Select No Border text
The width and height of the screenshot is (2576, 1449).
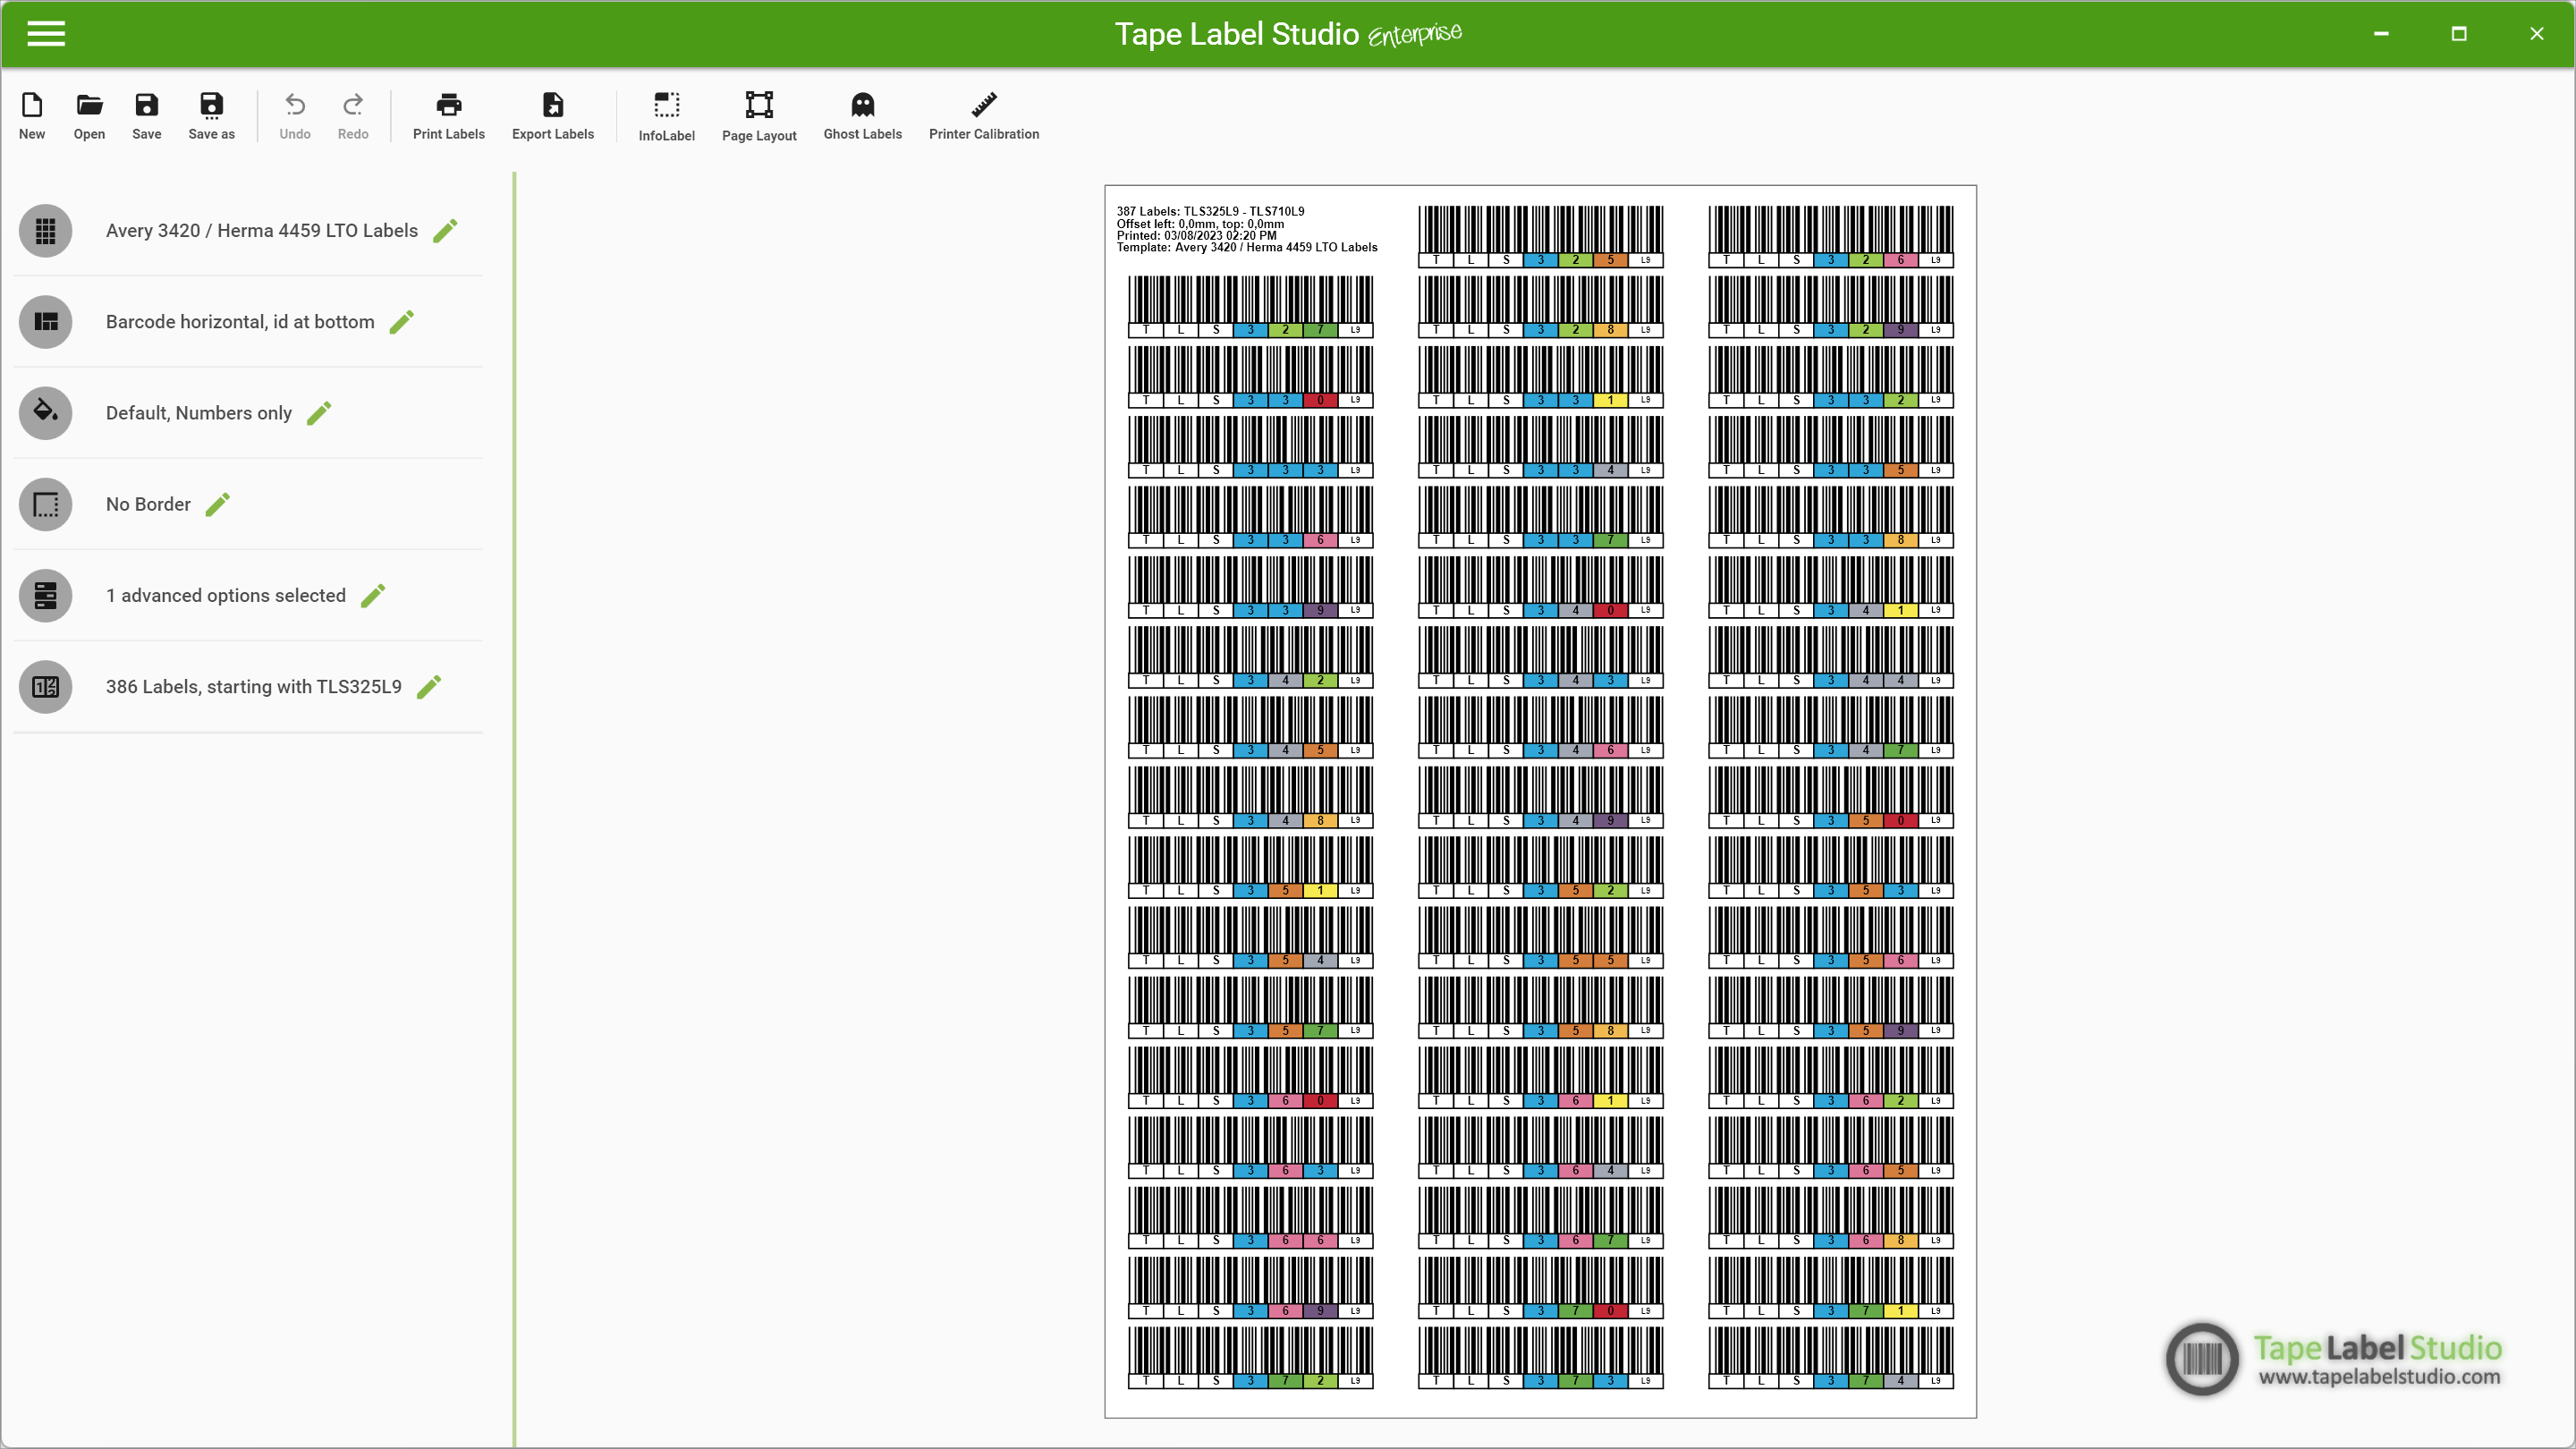(x=148, y=504)
